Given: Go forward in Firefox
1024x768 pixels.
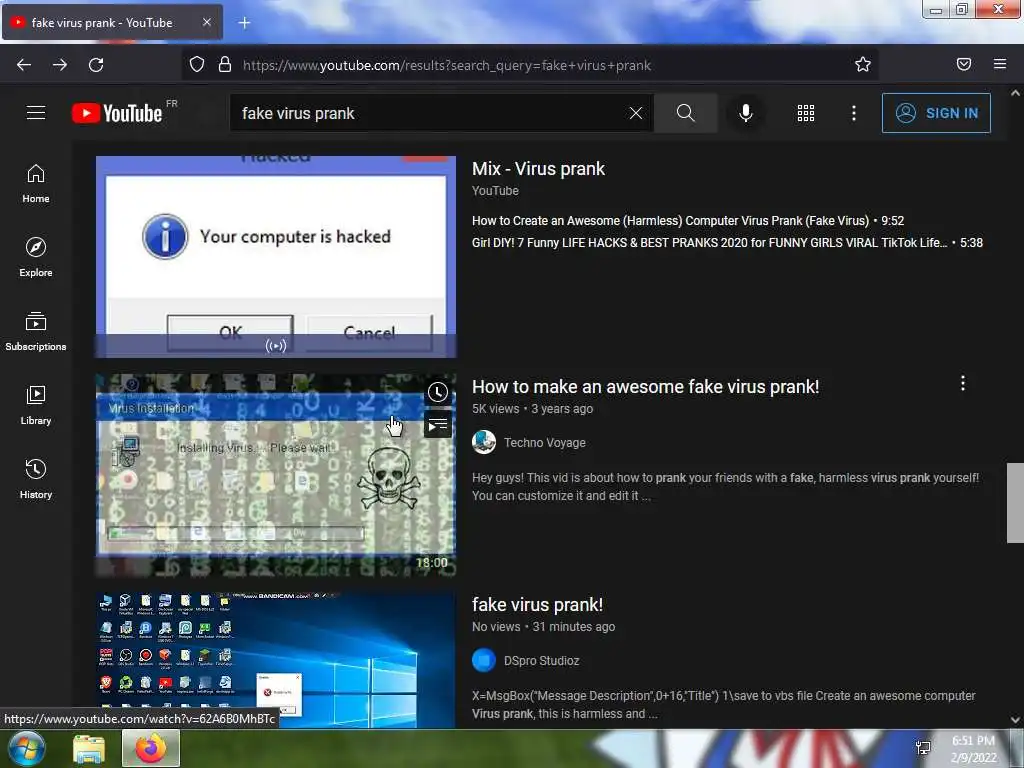Looking at the screenshot, I should (x=60, y=65).
